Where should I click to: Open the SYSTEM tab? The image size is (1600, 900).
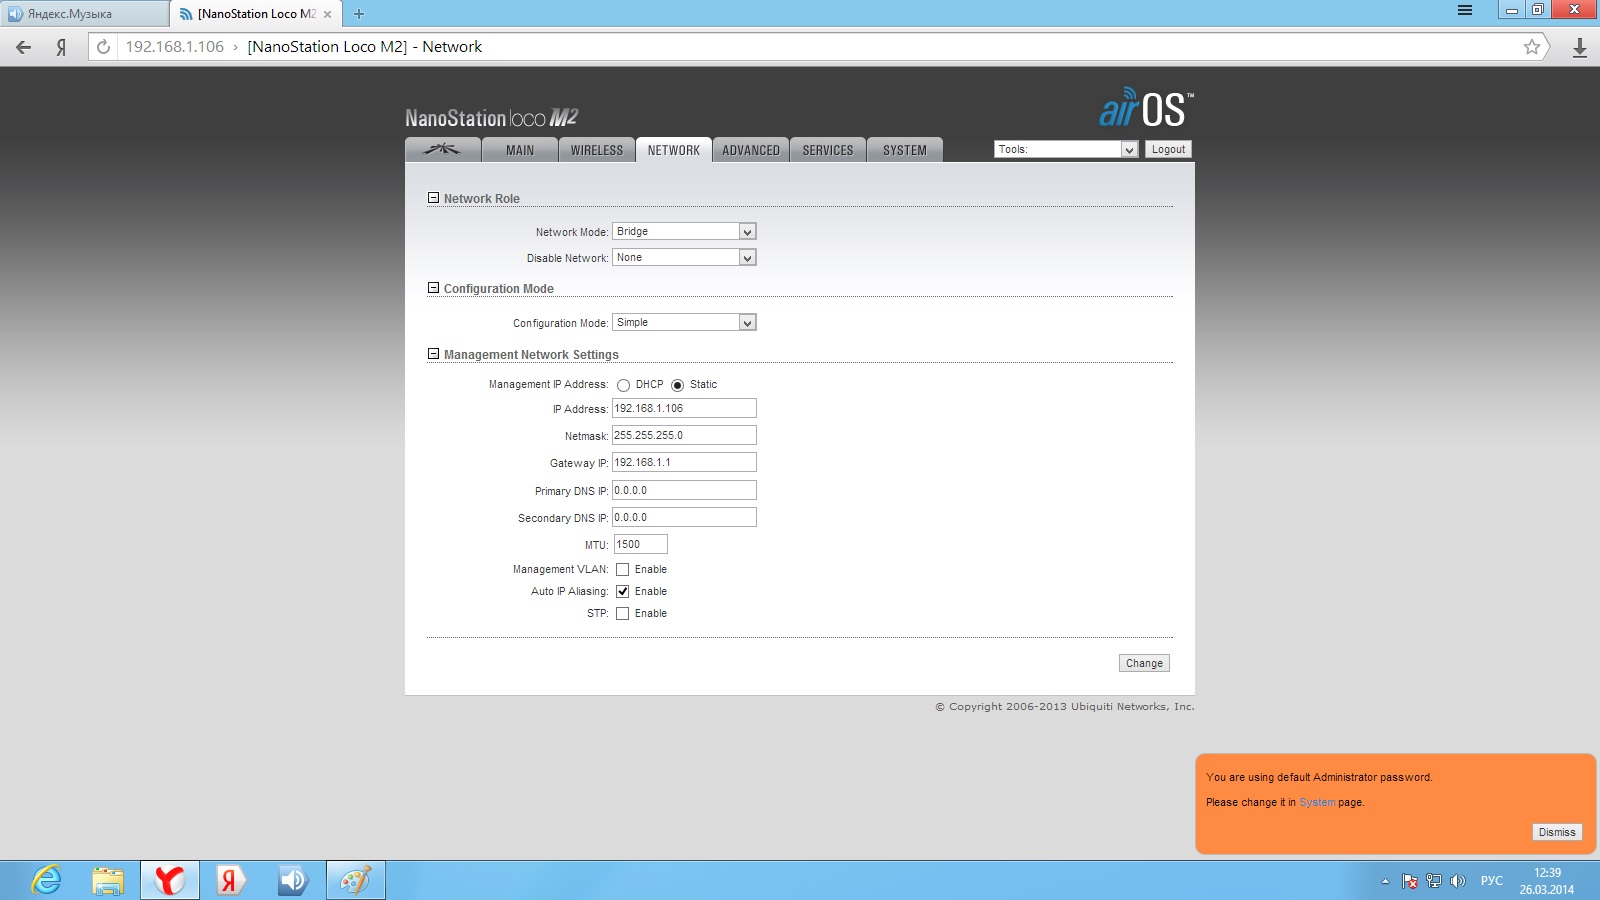(x=905, y=150)
